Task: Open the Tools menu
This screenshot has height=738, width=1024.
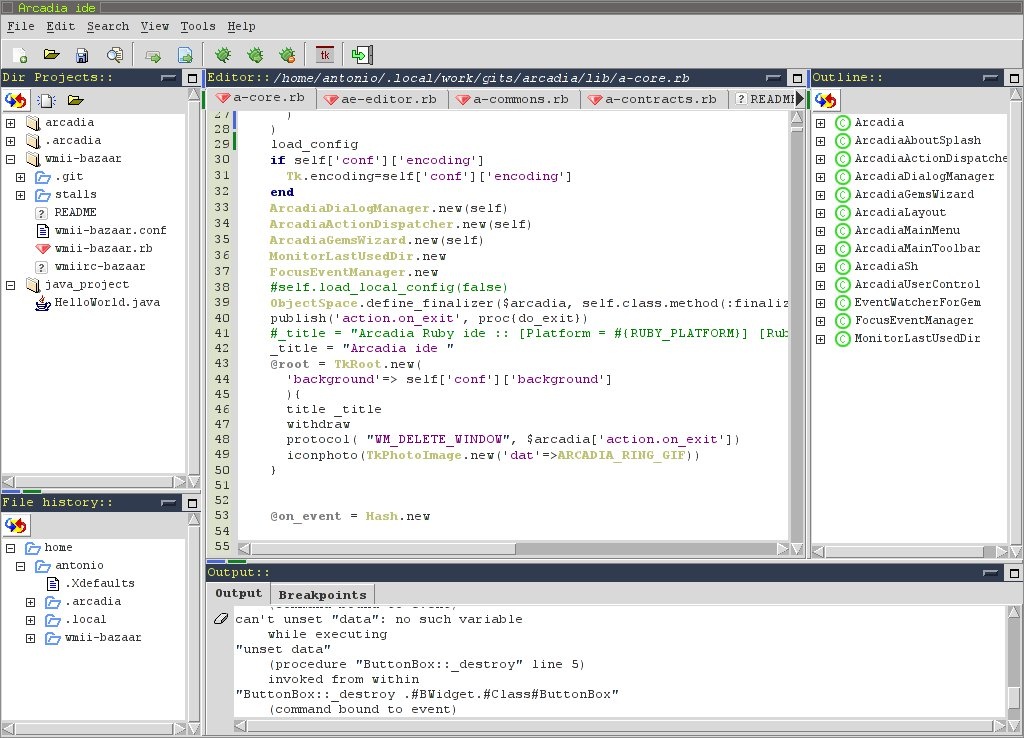Action: point(198,26)
